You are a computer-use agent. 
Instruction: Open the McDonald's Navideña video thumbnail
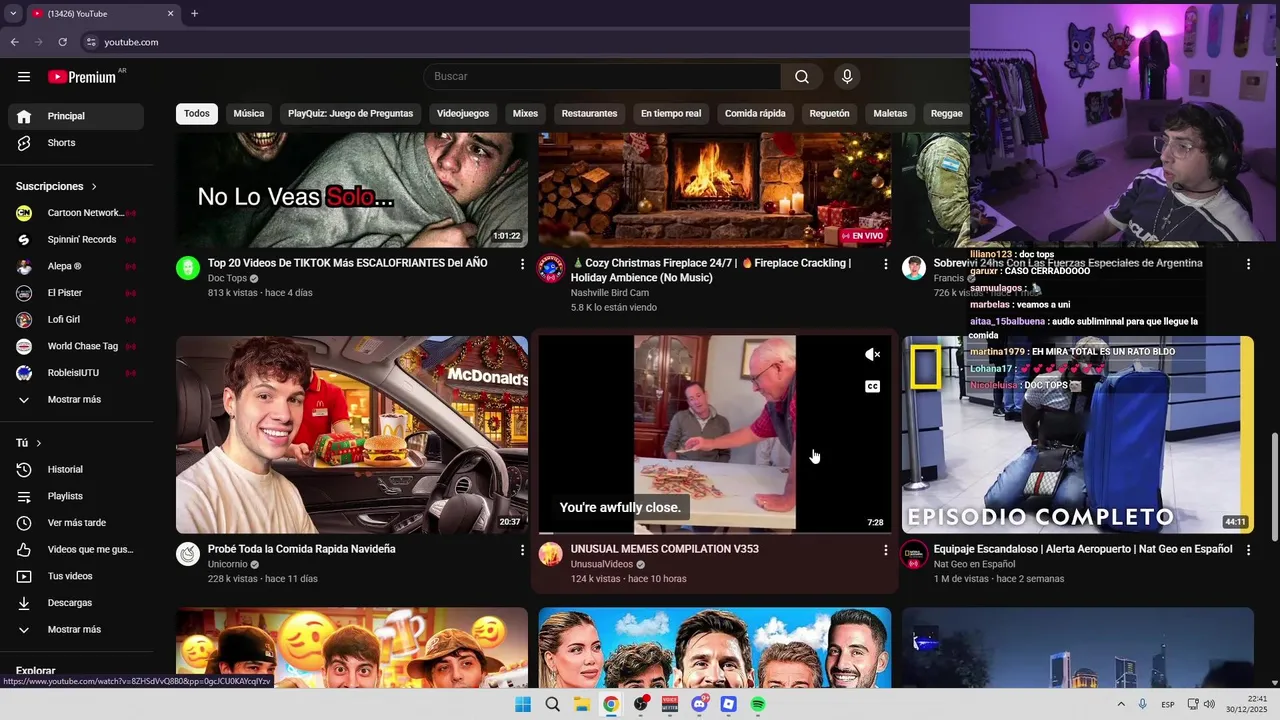(352, 435)
